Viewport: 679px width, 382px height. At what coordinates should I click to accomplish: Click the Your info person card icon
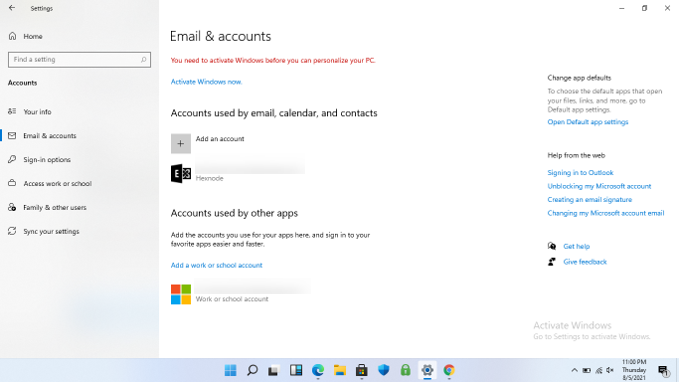12,111
